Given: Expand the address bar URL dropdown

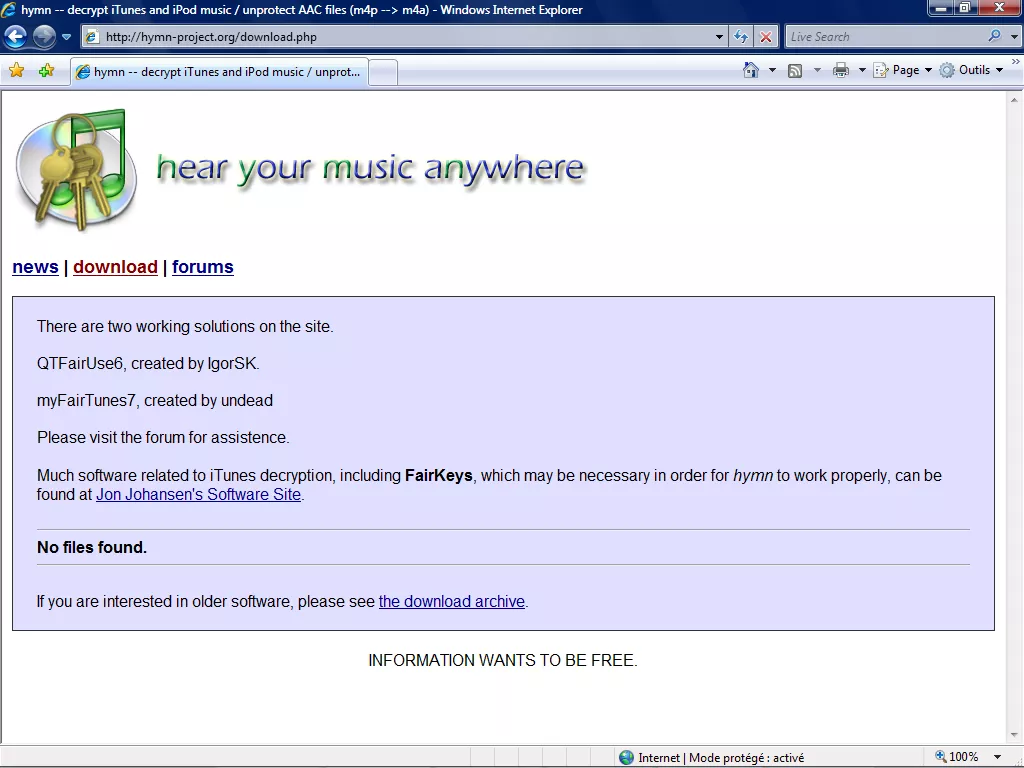Looking at the screenshot, I should tap(719, 37).
